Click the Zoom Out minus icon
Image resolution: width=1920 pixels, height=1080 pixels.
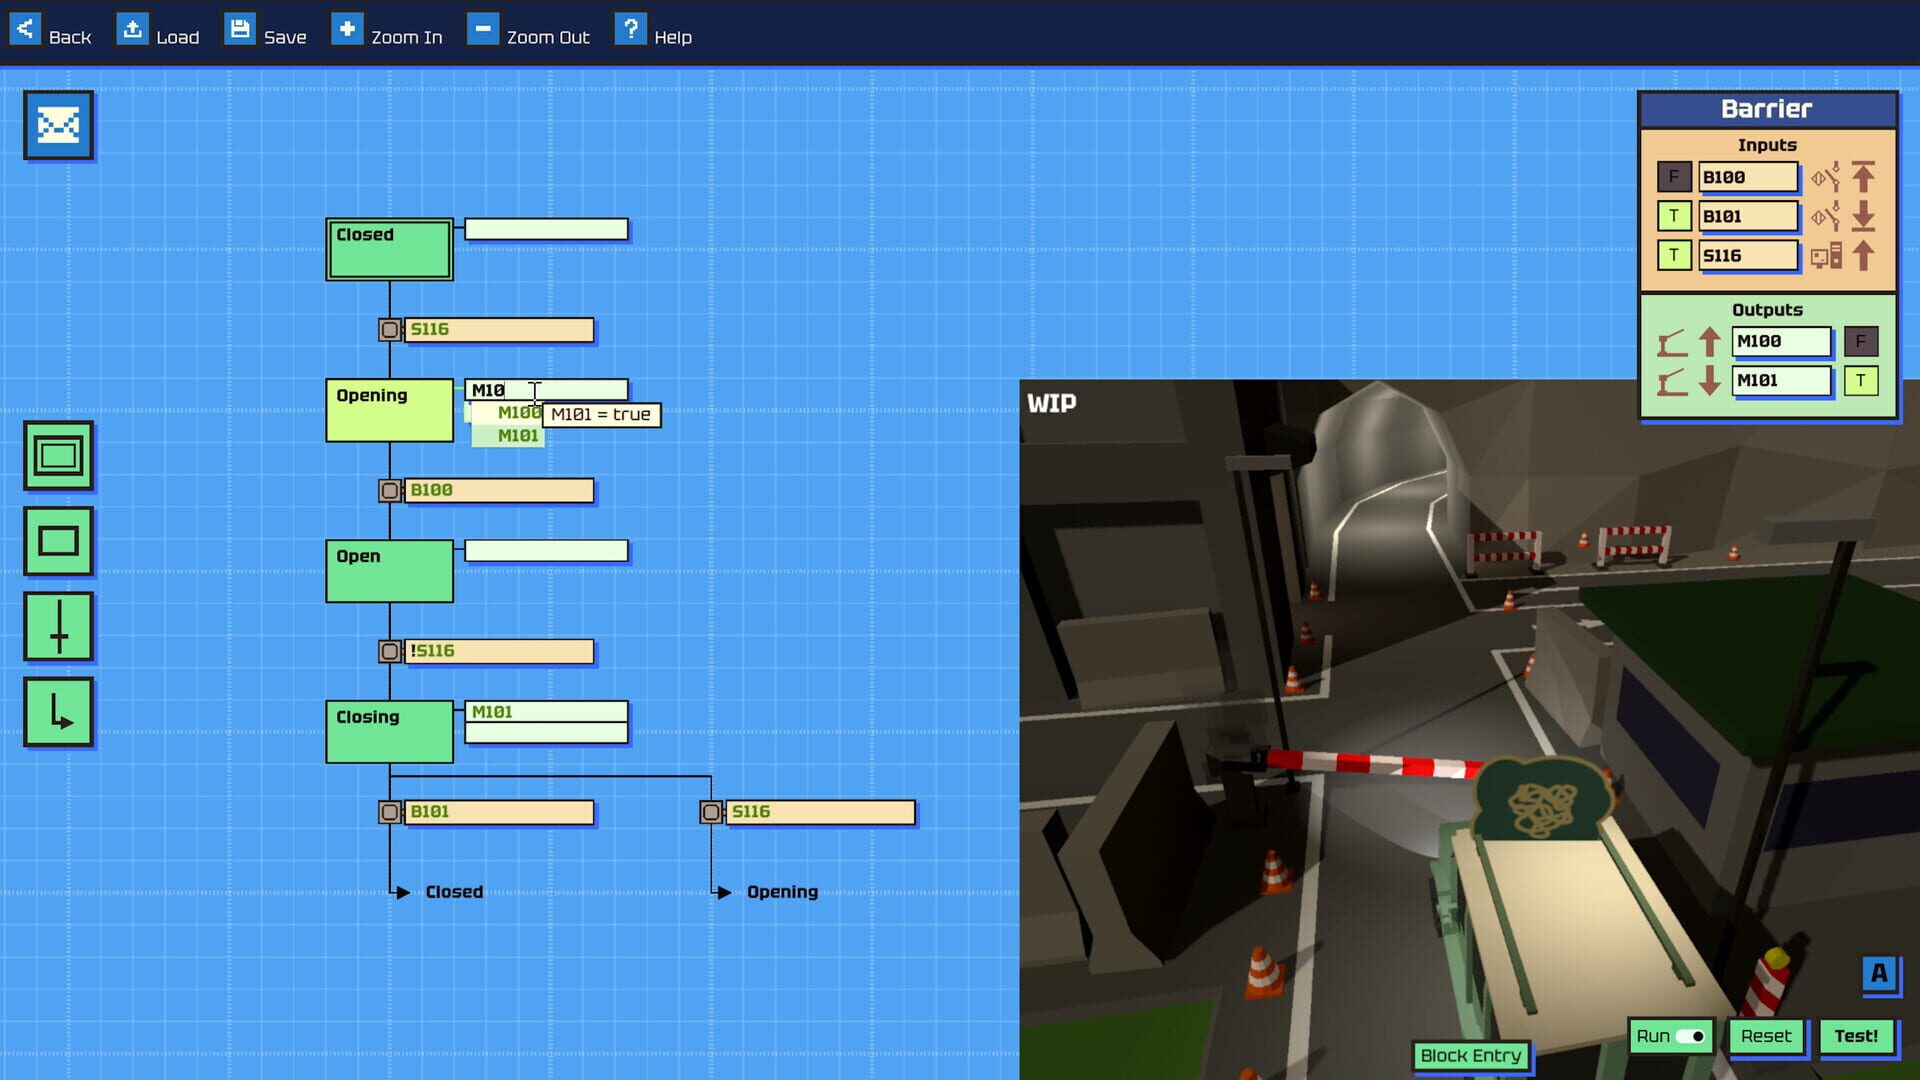point(482,29)
